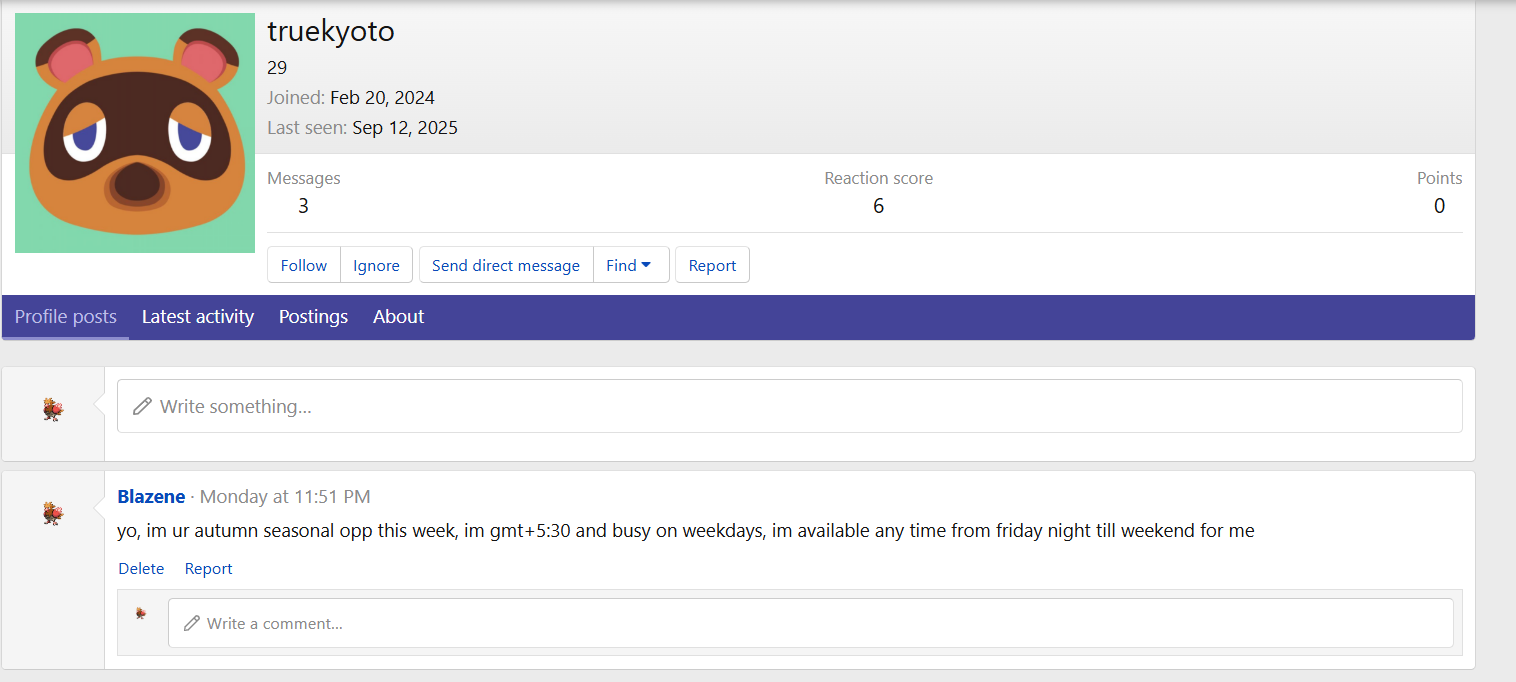This screenshot has height=682, width=1516.
Task: Click the Reaction score value 6
Action: [x=878, y=206]
